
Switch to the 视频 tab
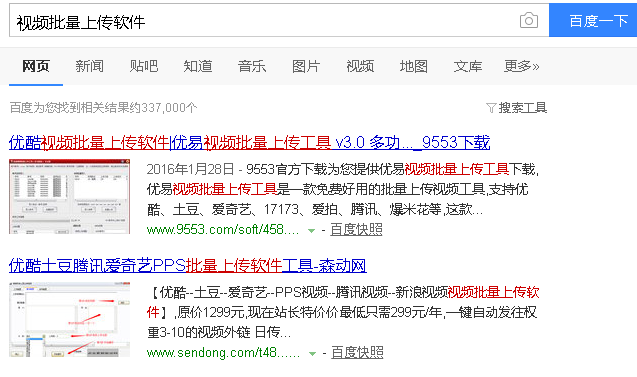click(x=360, y=66)
